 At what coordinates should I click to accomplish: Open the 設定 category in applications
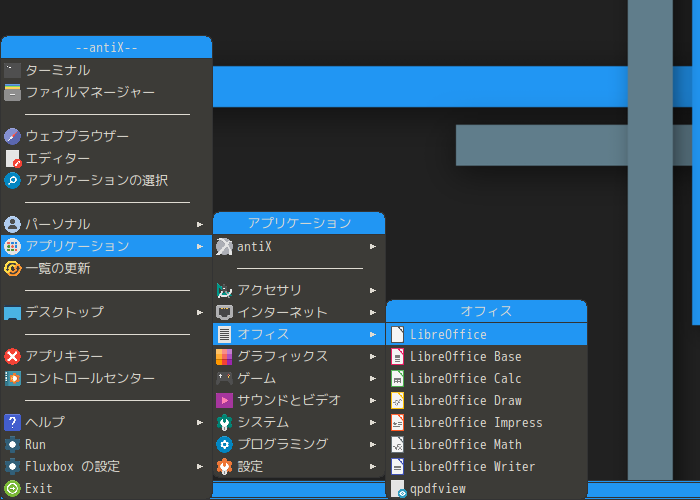point(299,467)
